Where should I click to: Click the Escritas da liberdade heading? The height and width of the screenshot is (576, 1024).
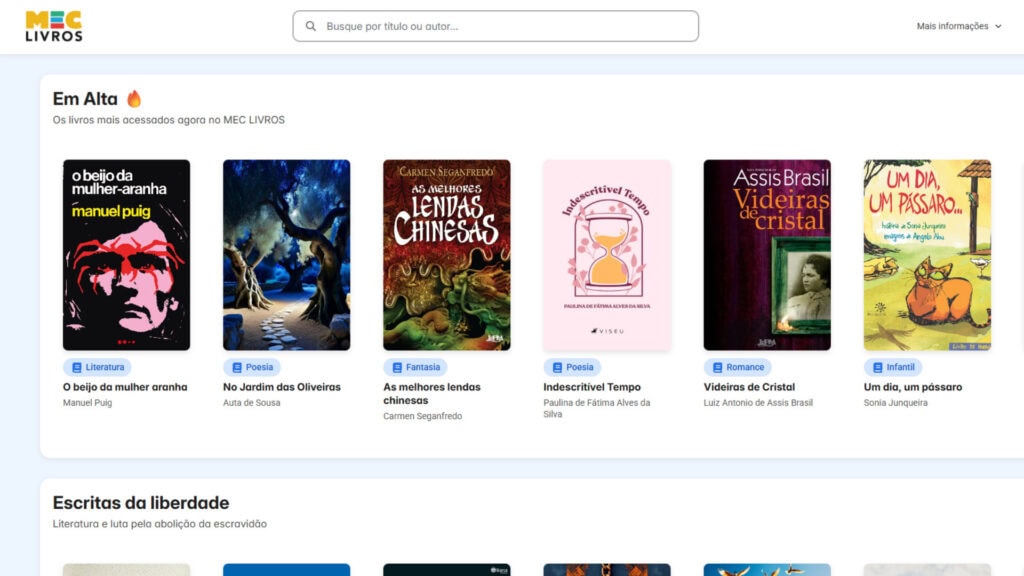click(x=141, y=503)
